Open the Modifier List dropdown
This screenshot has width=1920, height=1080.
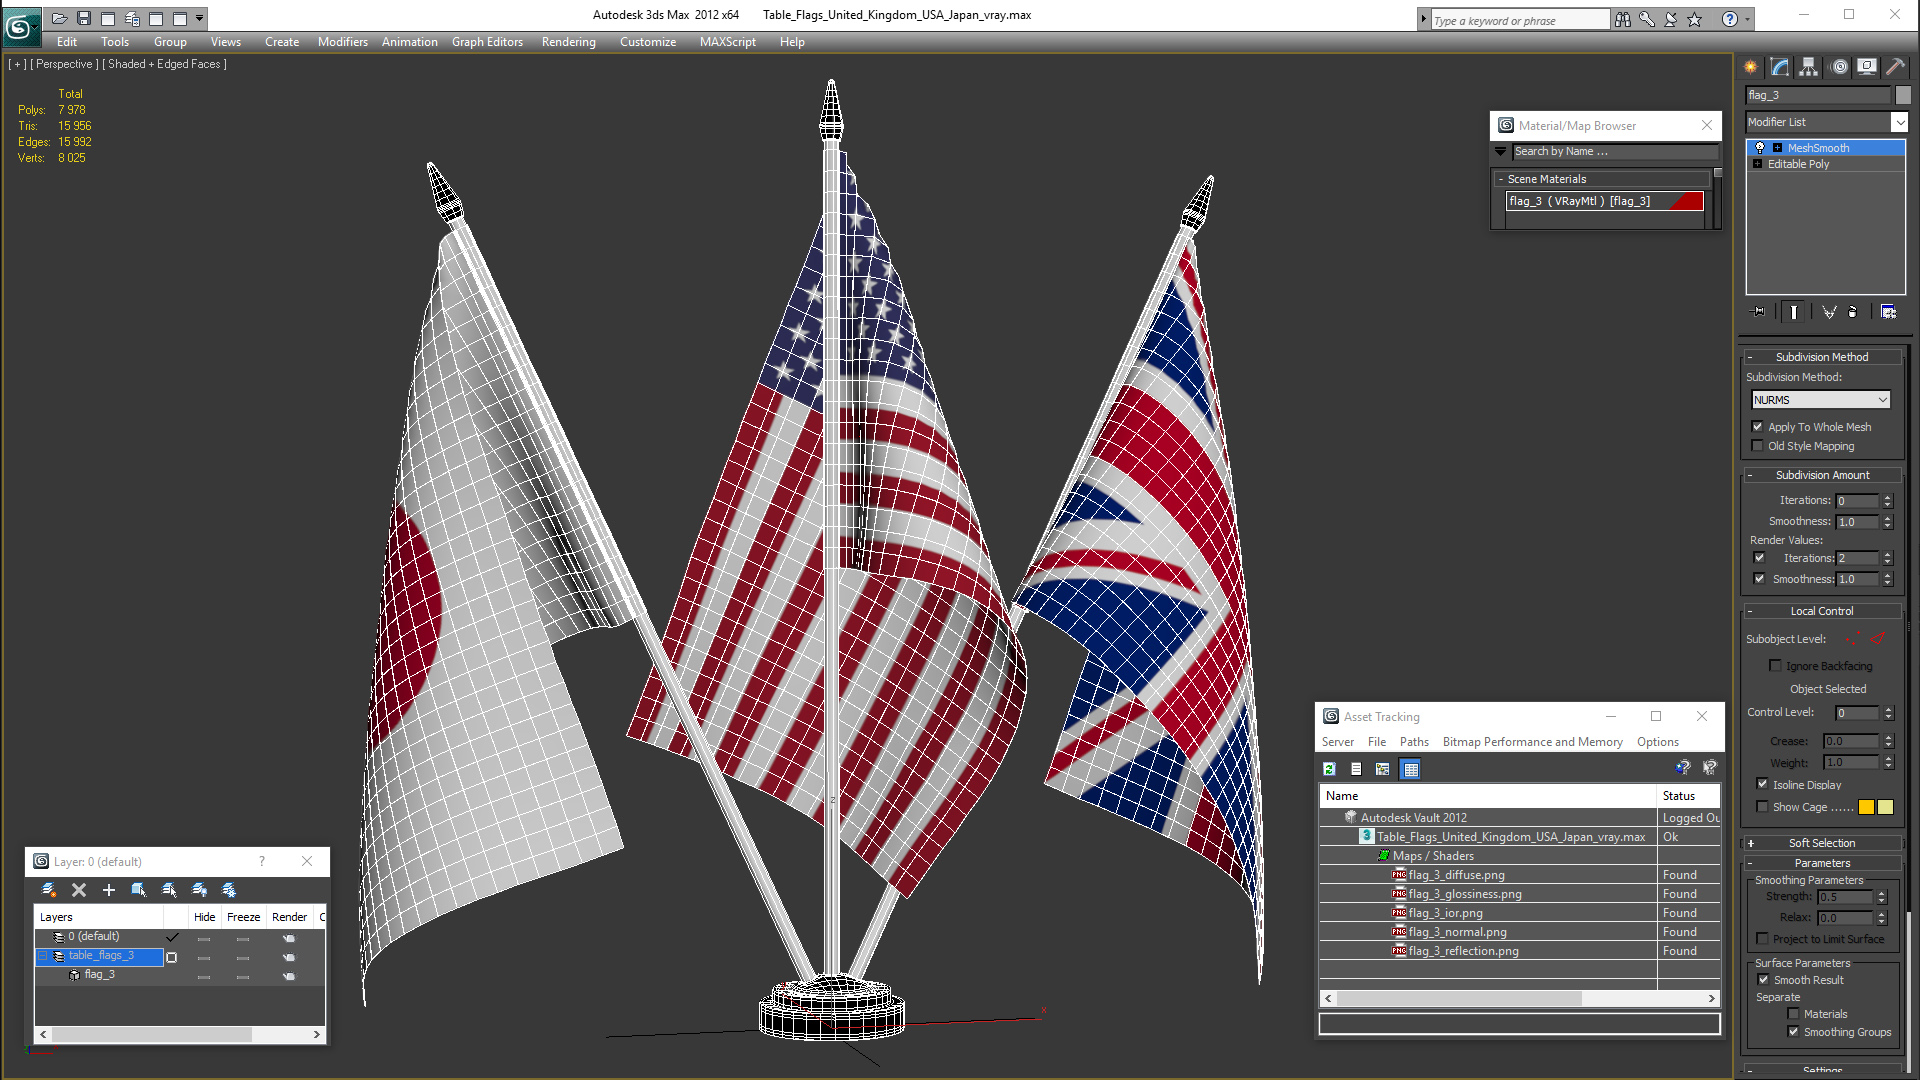tap(1899, 122)
